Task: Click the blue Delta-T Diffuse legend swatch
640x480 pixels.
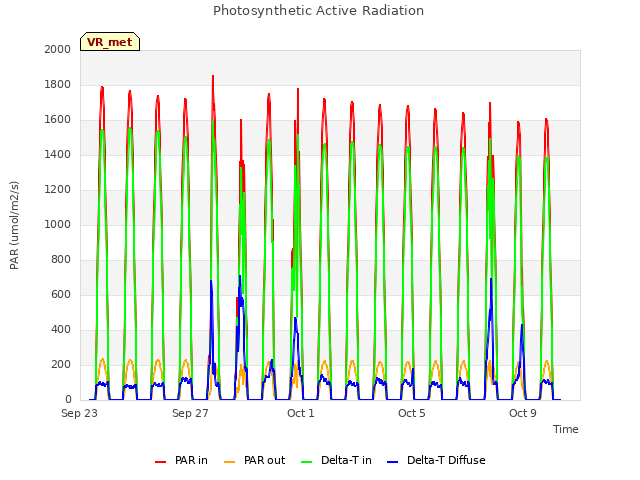Action: [x=392, y=462]
